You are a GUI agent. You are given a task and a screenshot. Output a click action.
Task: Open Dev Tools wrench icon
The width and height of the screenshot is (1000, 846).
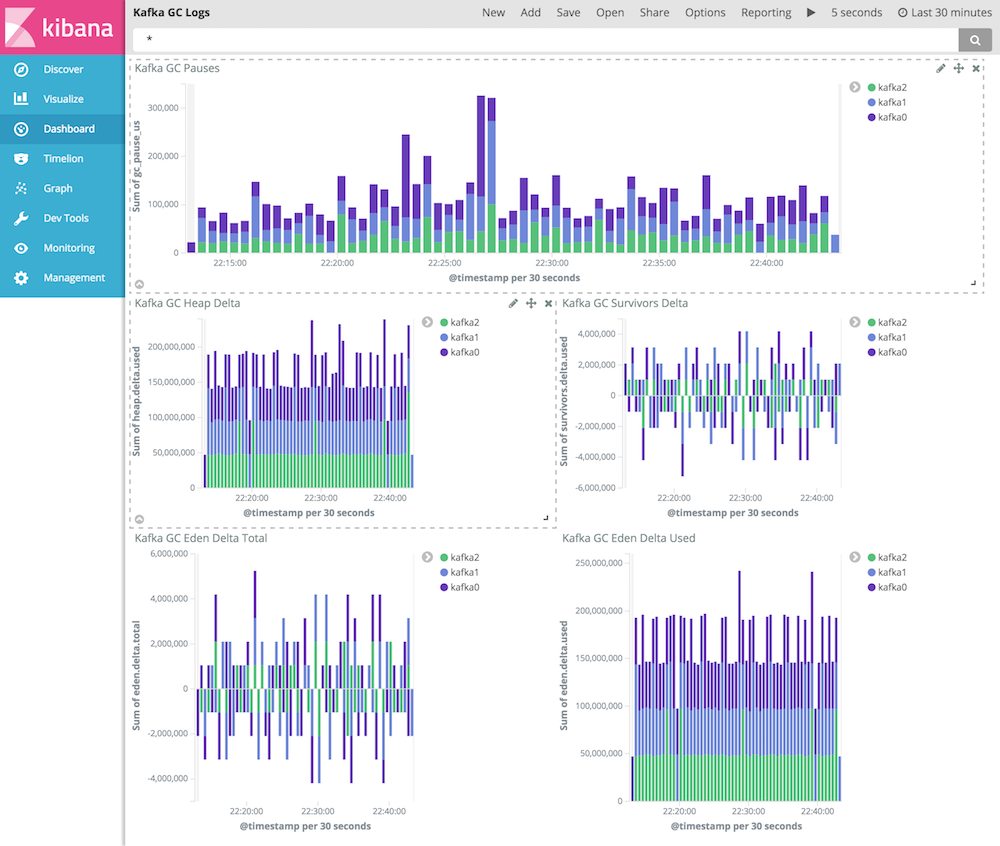point(21,218)
